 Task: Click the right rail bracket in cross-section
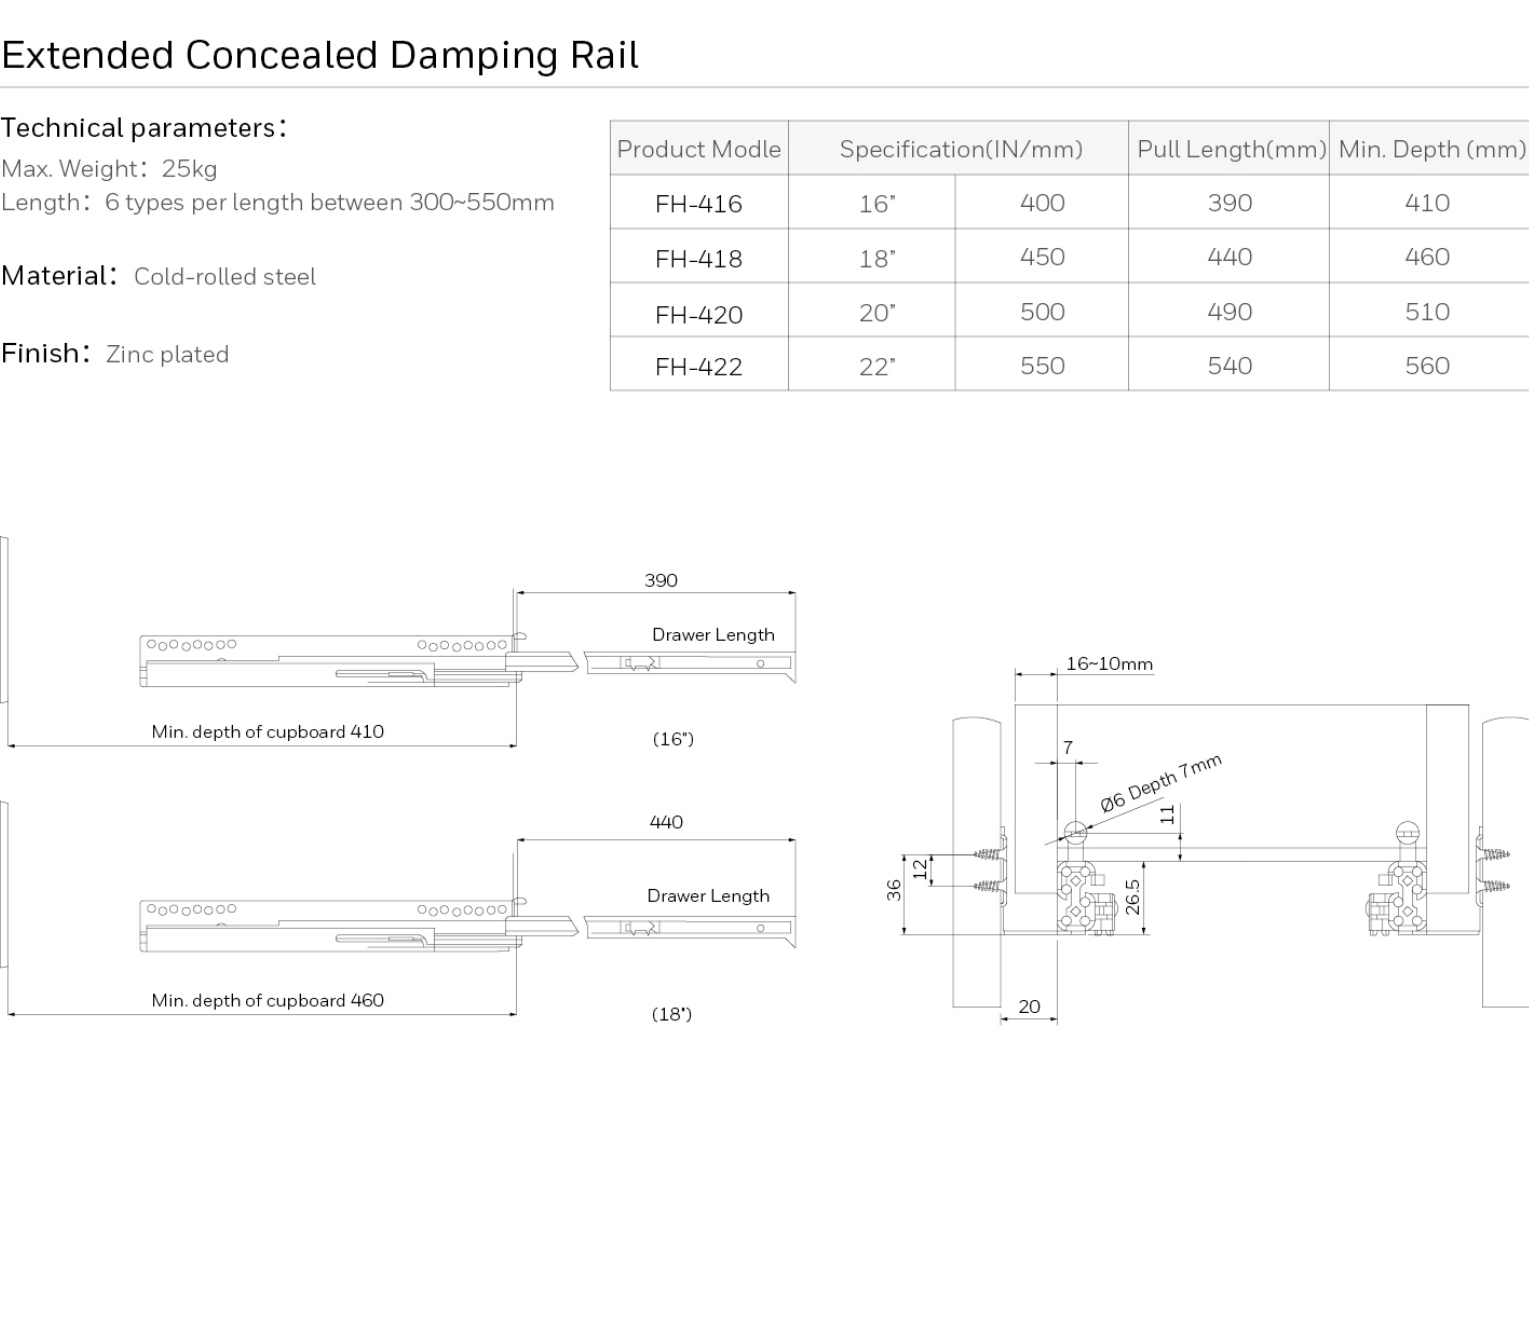pos(1398,880)
